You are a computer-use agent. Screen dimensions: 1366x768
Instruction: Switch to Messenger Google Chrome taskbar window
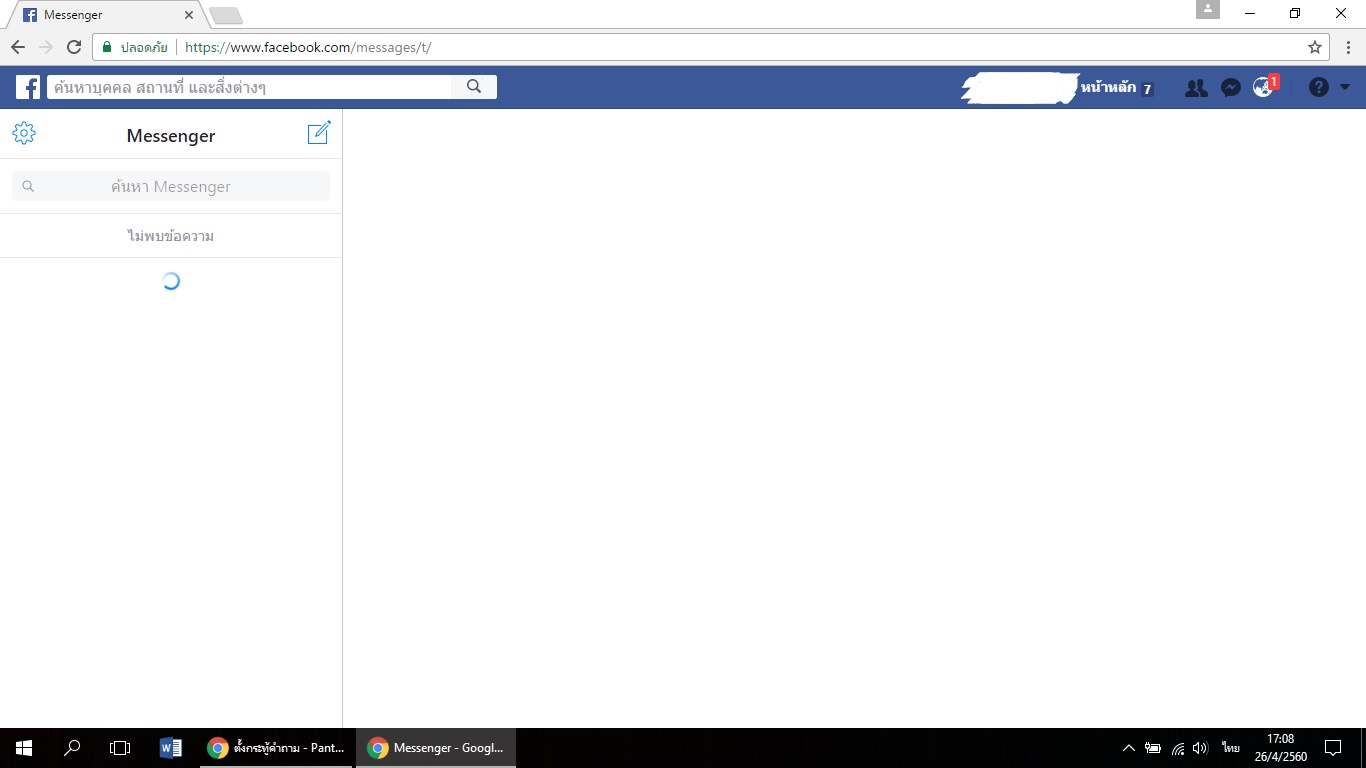pos(437,747)
